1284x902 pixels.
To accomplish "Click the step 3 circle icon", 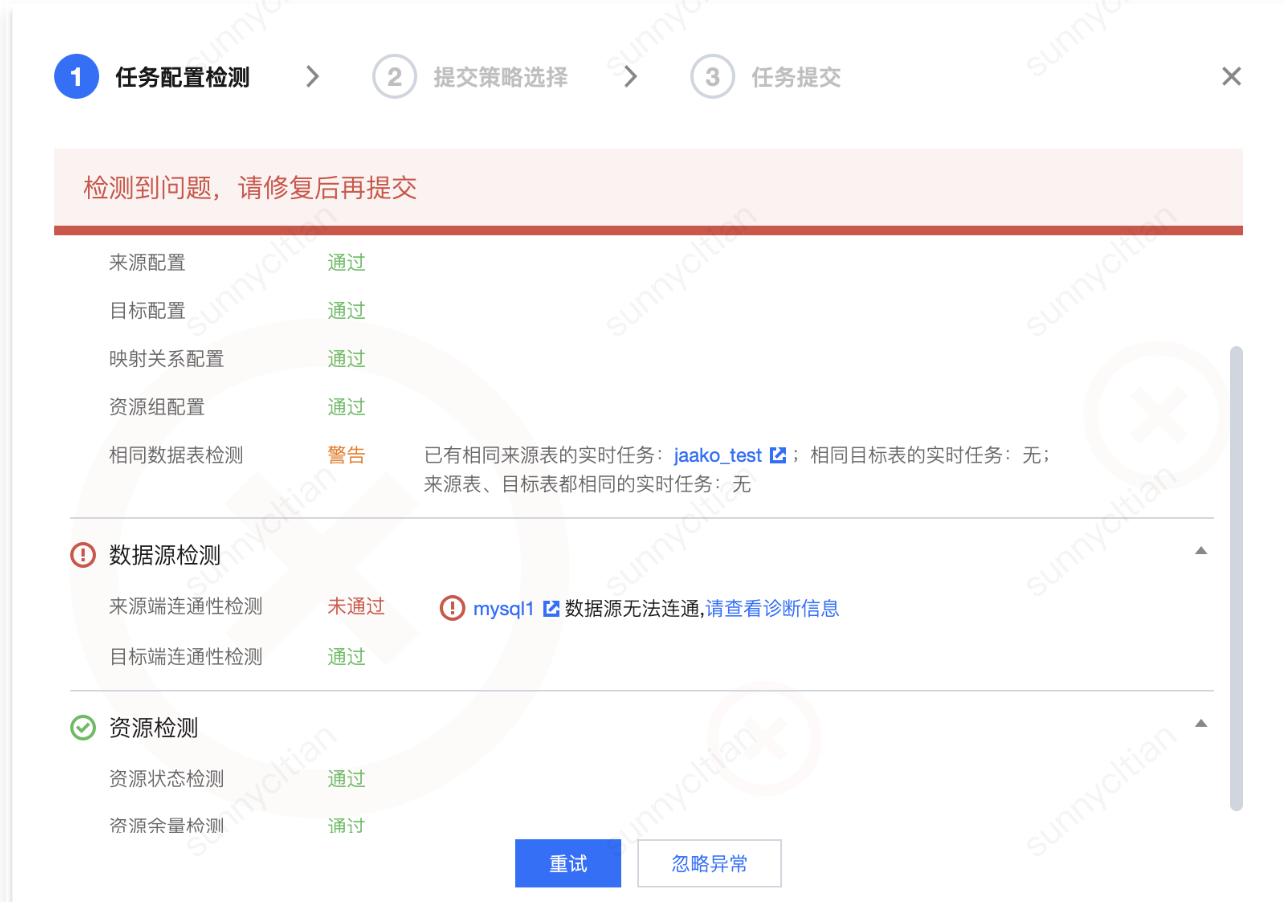I will point(712,77).
